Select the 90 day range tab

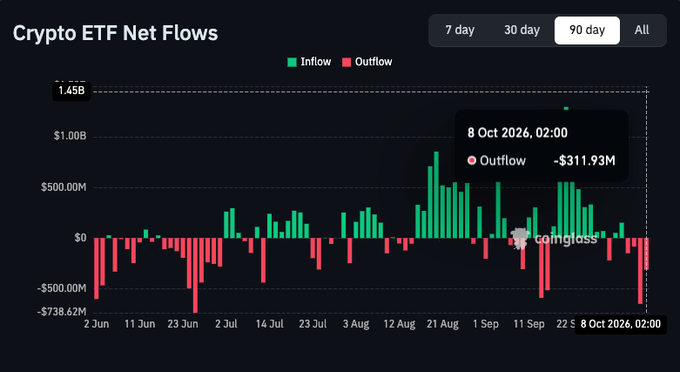tap(587, 30)
